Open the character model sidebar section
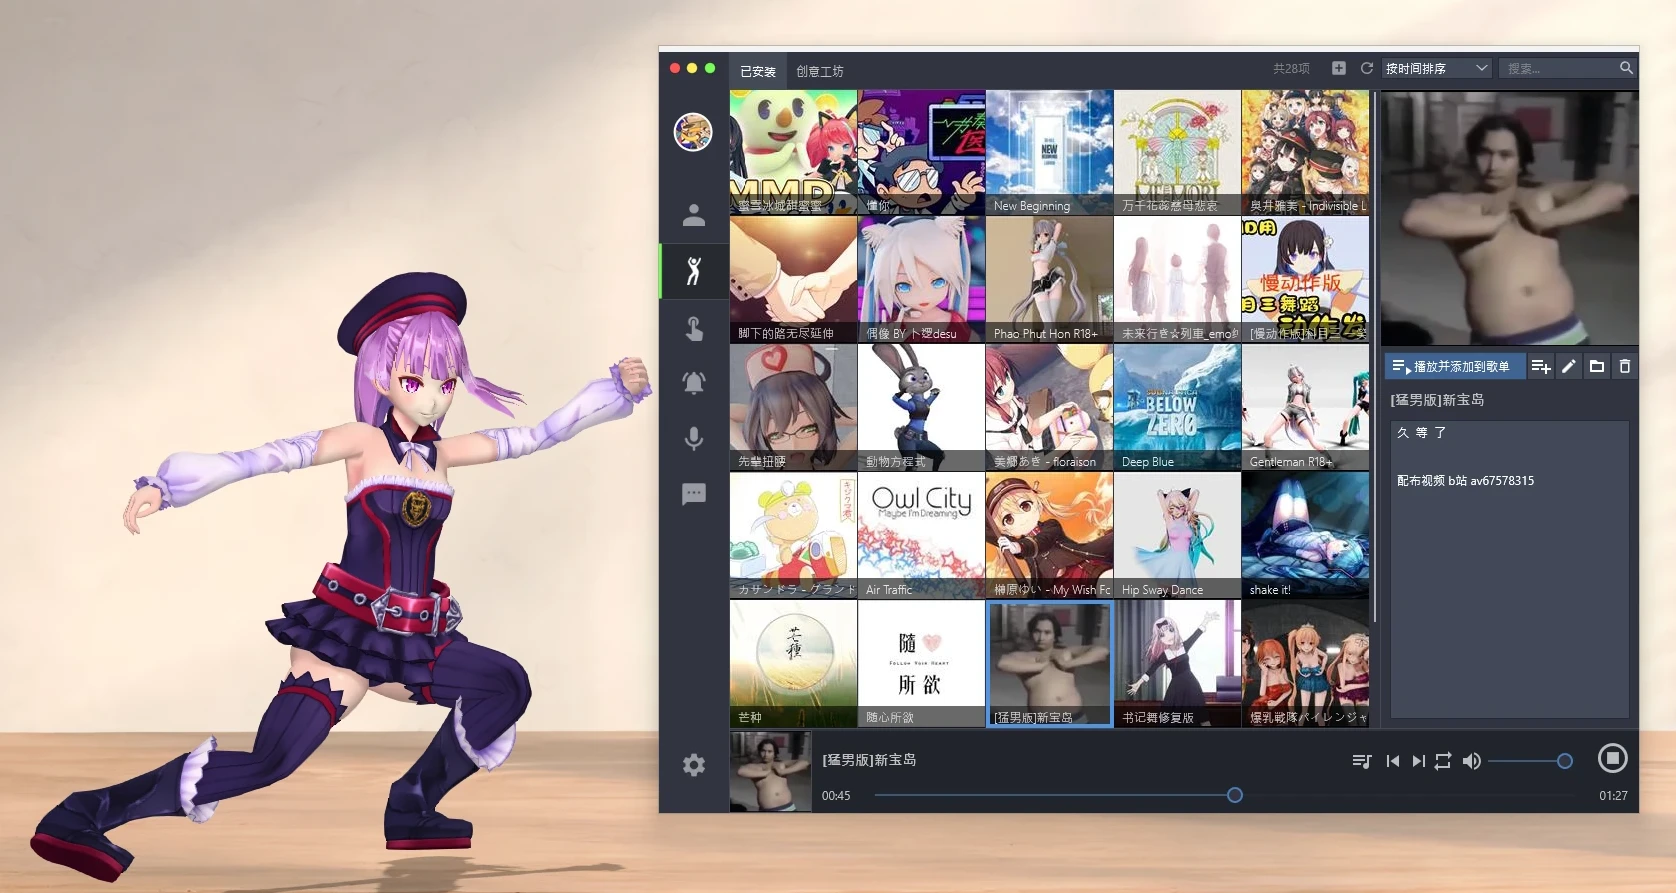 coord(694,215)
